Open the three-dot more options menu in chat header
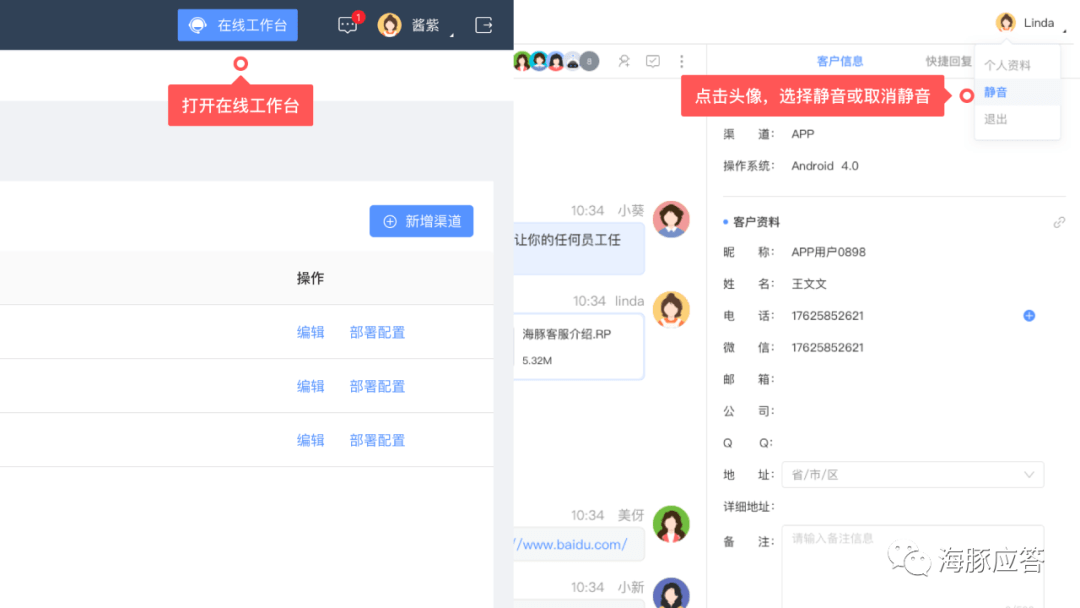 [682, 61]
